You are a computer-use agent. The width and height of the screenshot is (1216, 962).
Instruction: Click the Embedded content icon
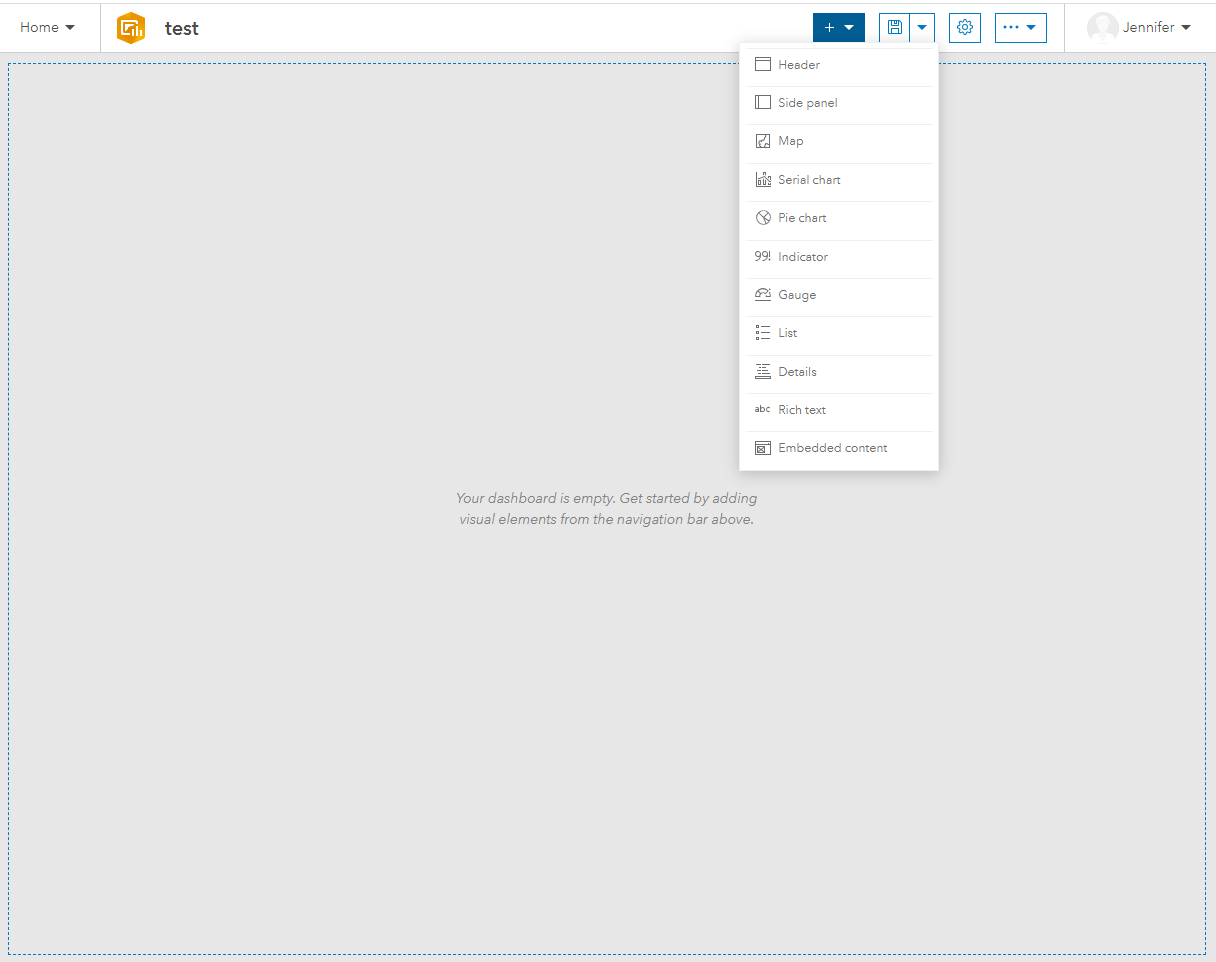click(x=763, y=447)
